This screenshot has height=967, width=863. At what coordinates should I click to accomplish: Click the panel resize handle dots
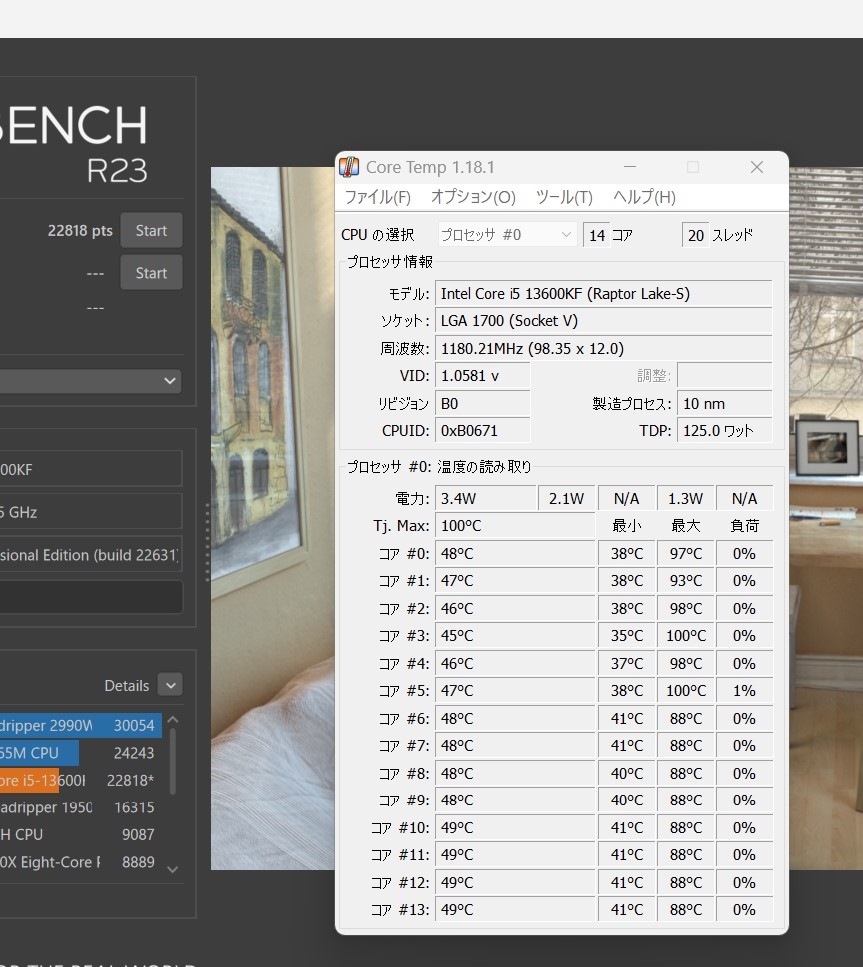tap(207, 541)
